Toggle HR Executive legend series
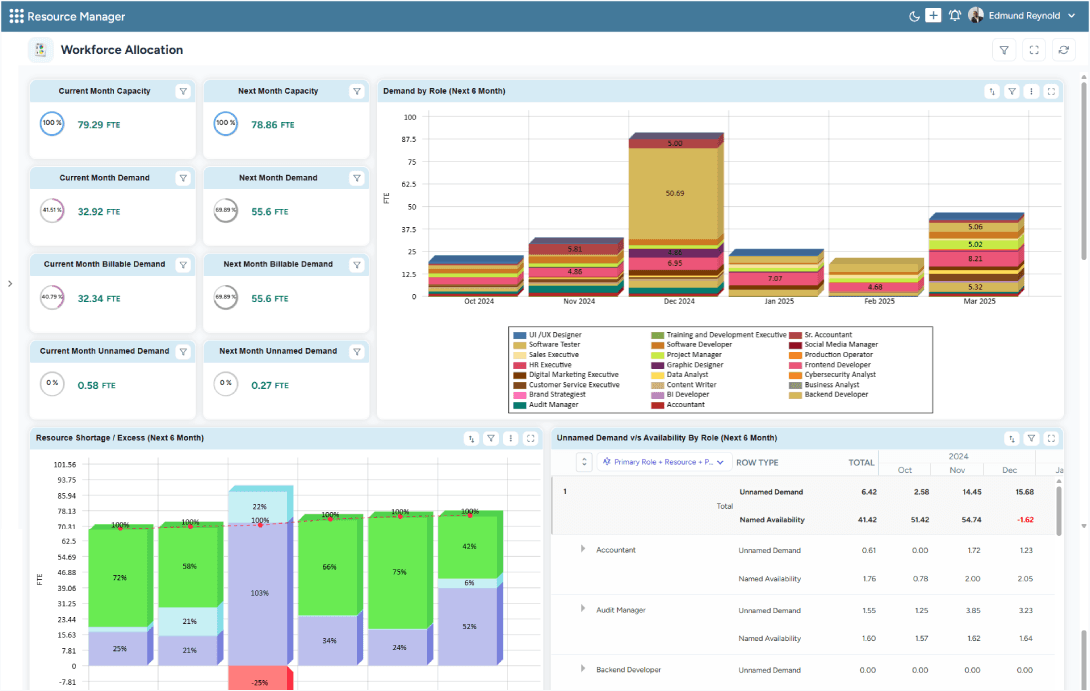 [x=542, y=365]
